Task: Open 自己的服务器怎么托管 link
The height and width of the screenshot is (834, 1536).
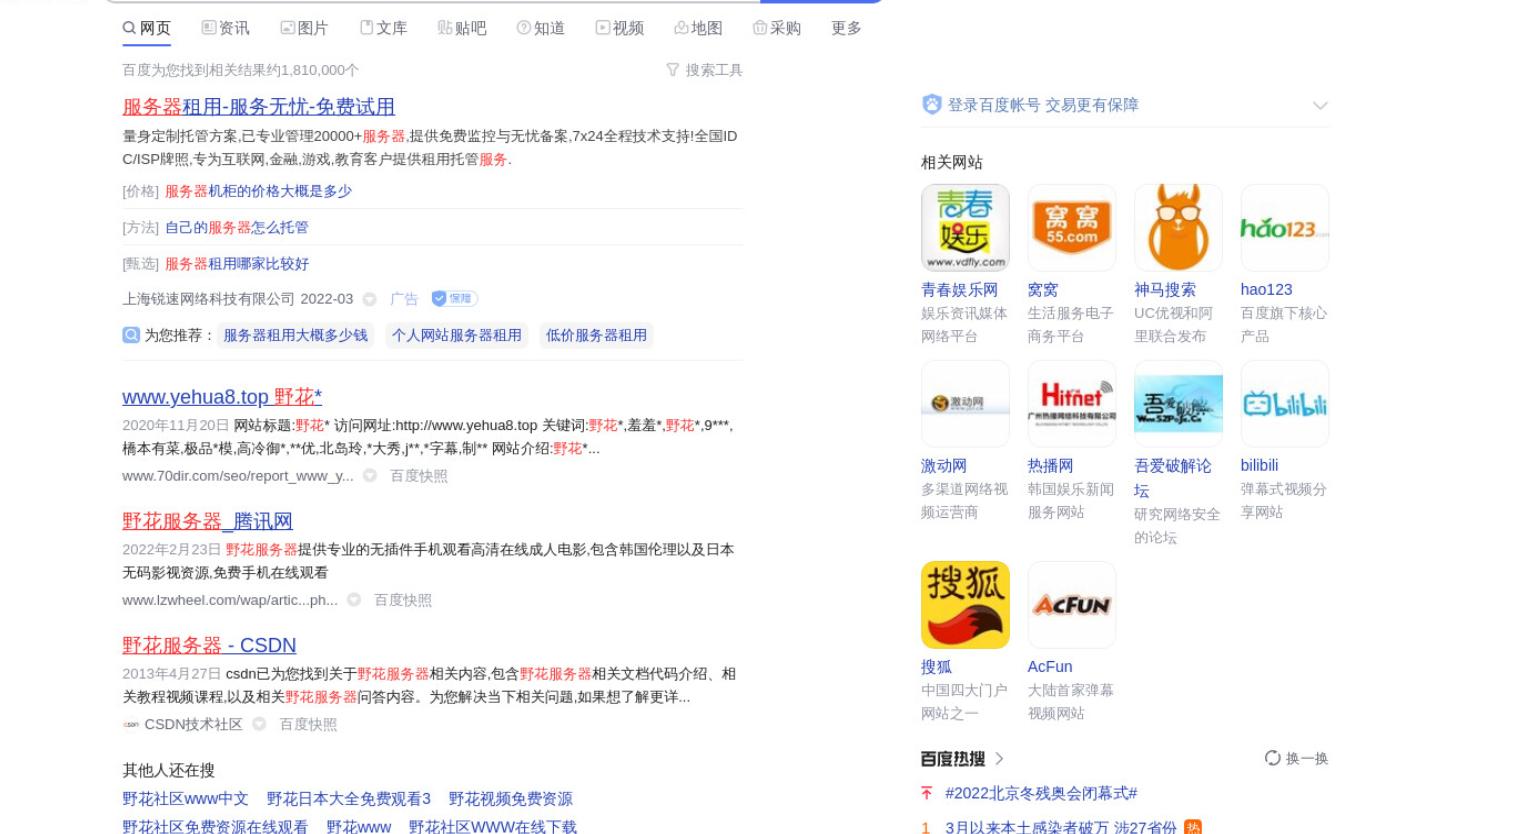Action: pos(236,227)
